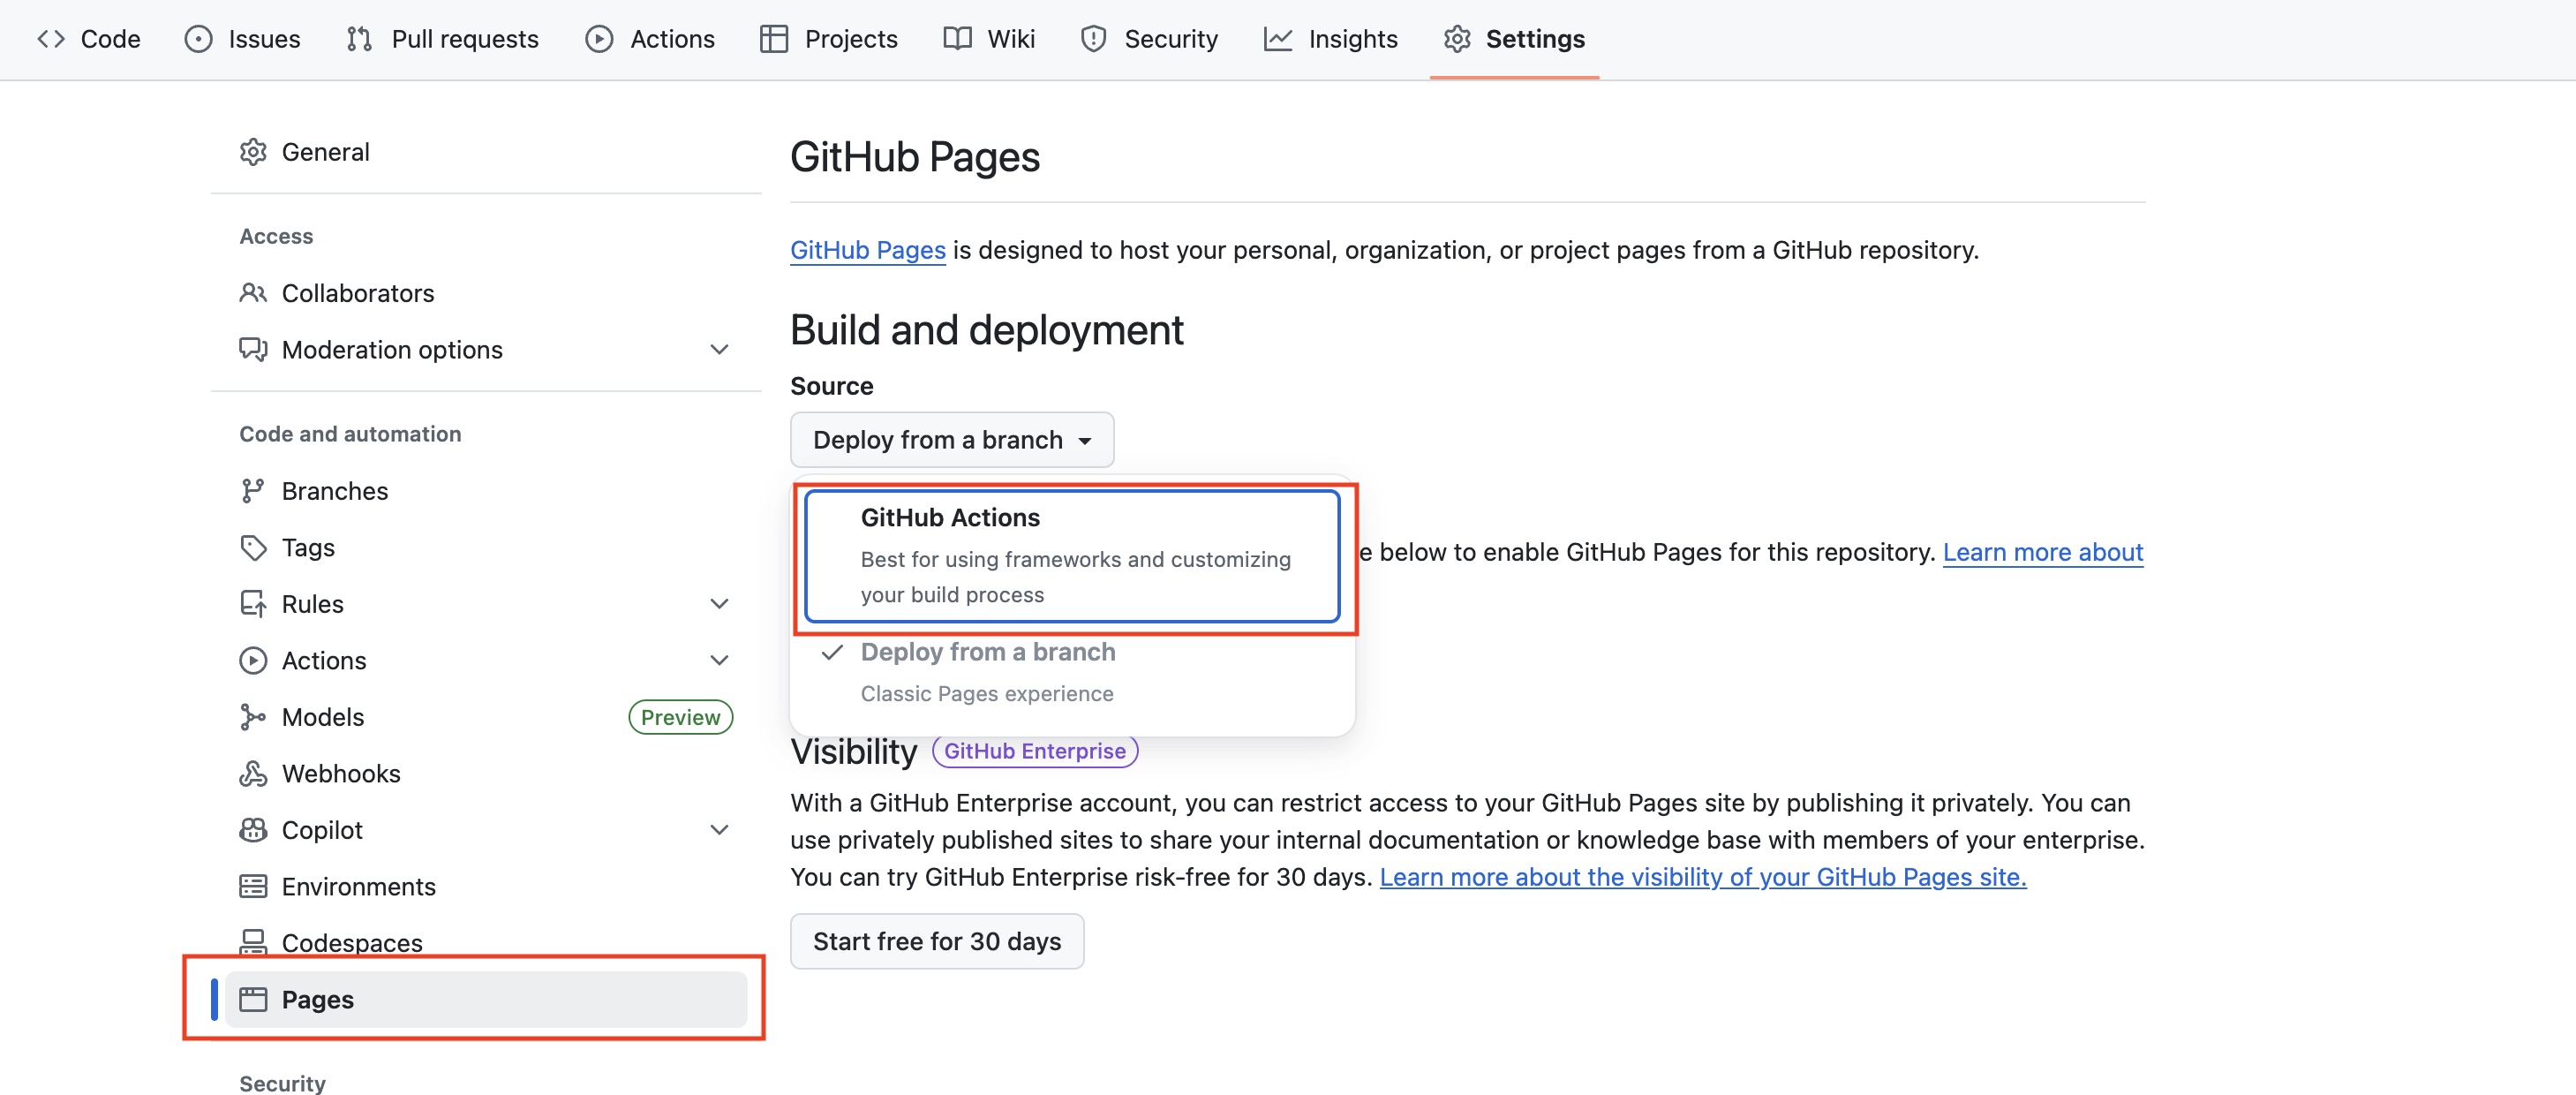Click the Webhooks icon in sidebar
Image resolution: width=2576 pixels, height=1095 pixels.
(x=253, y=774)
